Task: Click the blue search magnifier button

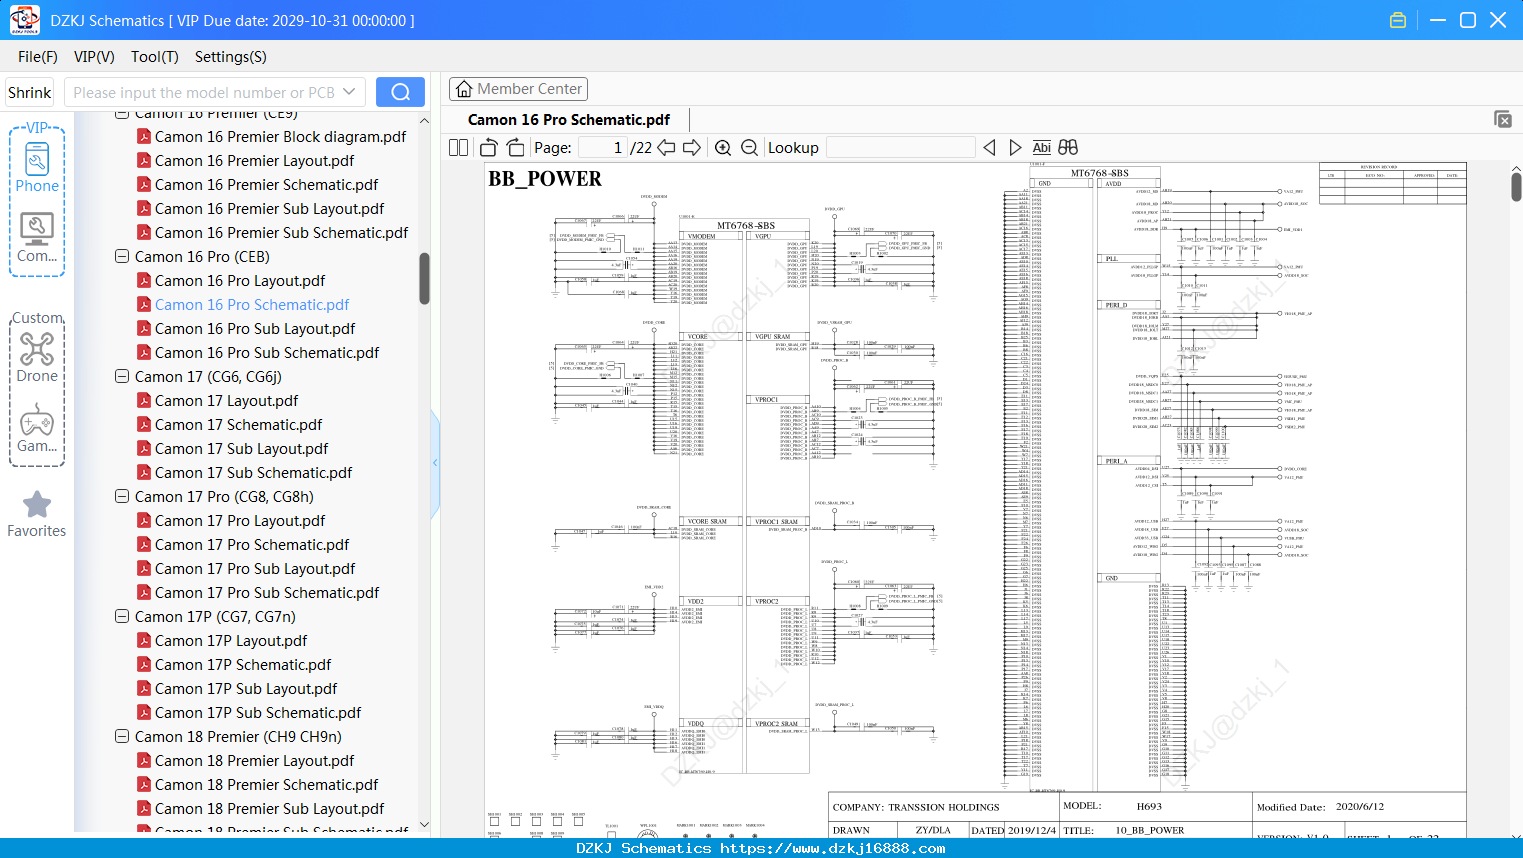Action: point(400,92)
